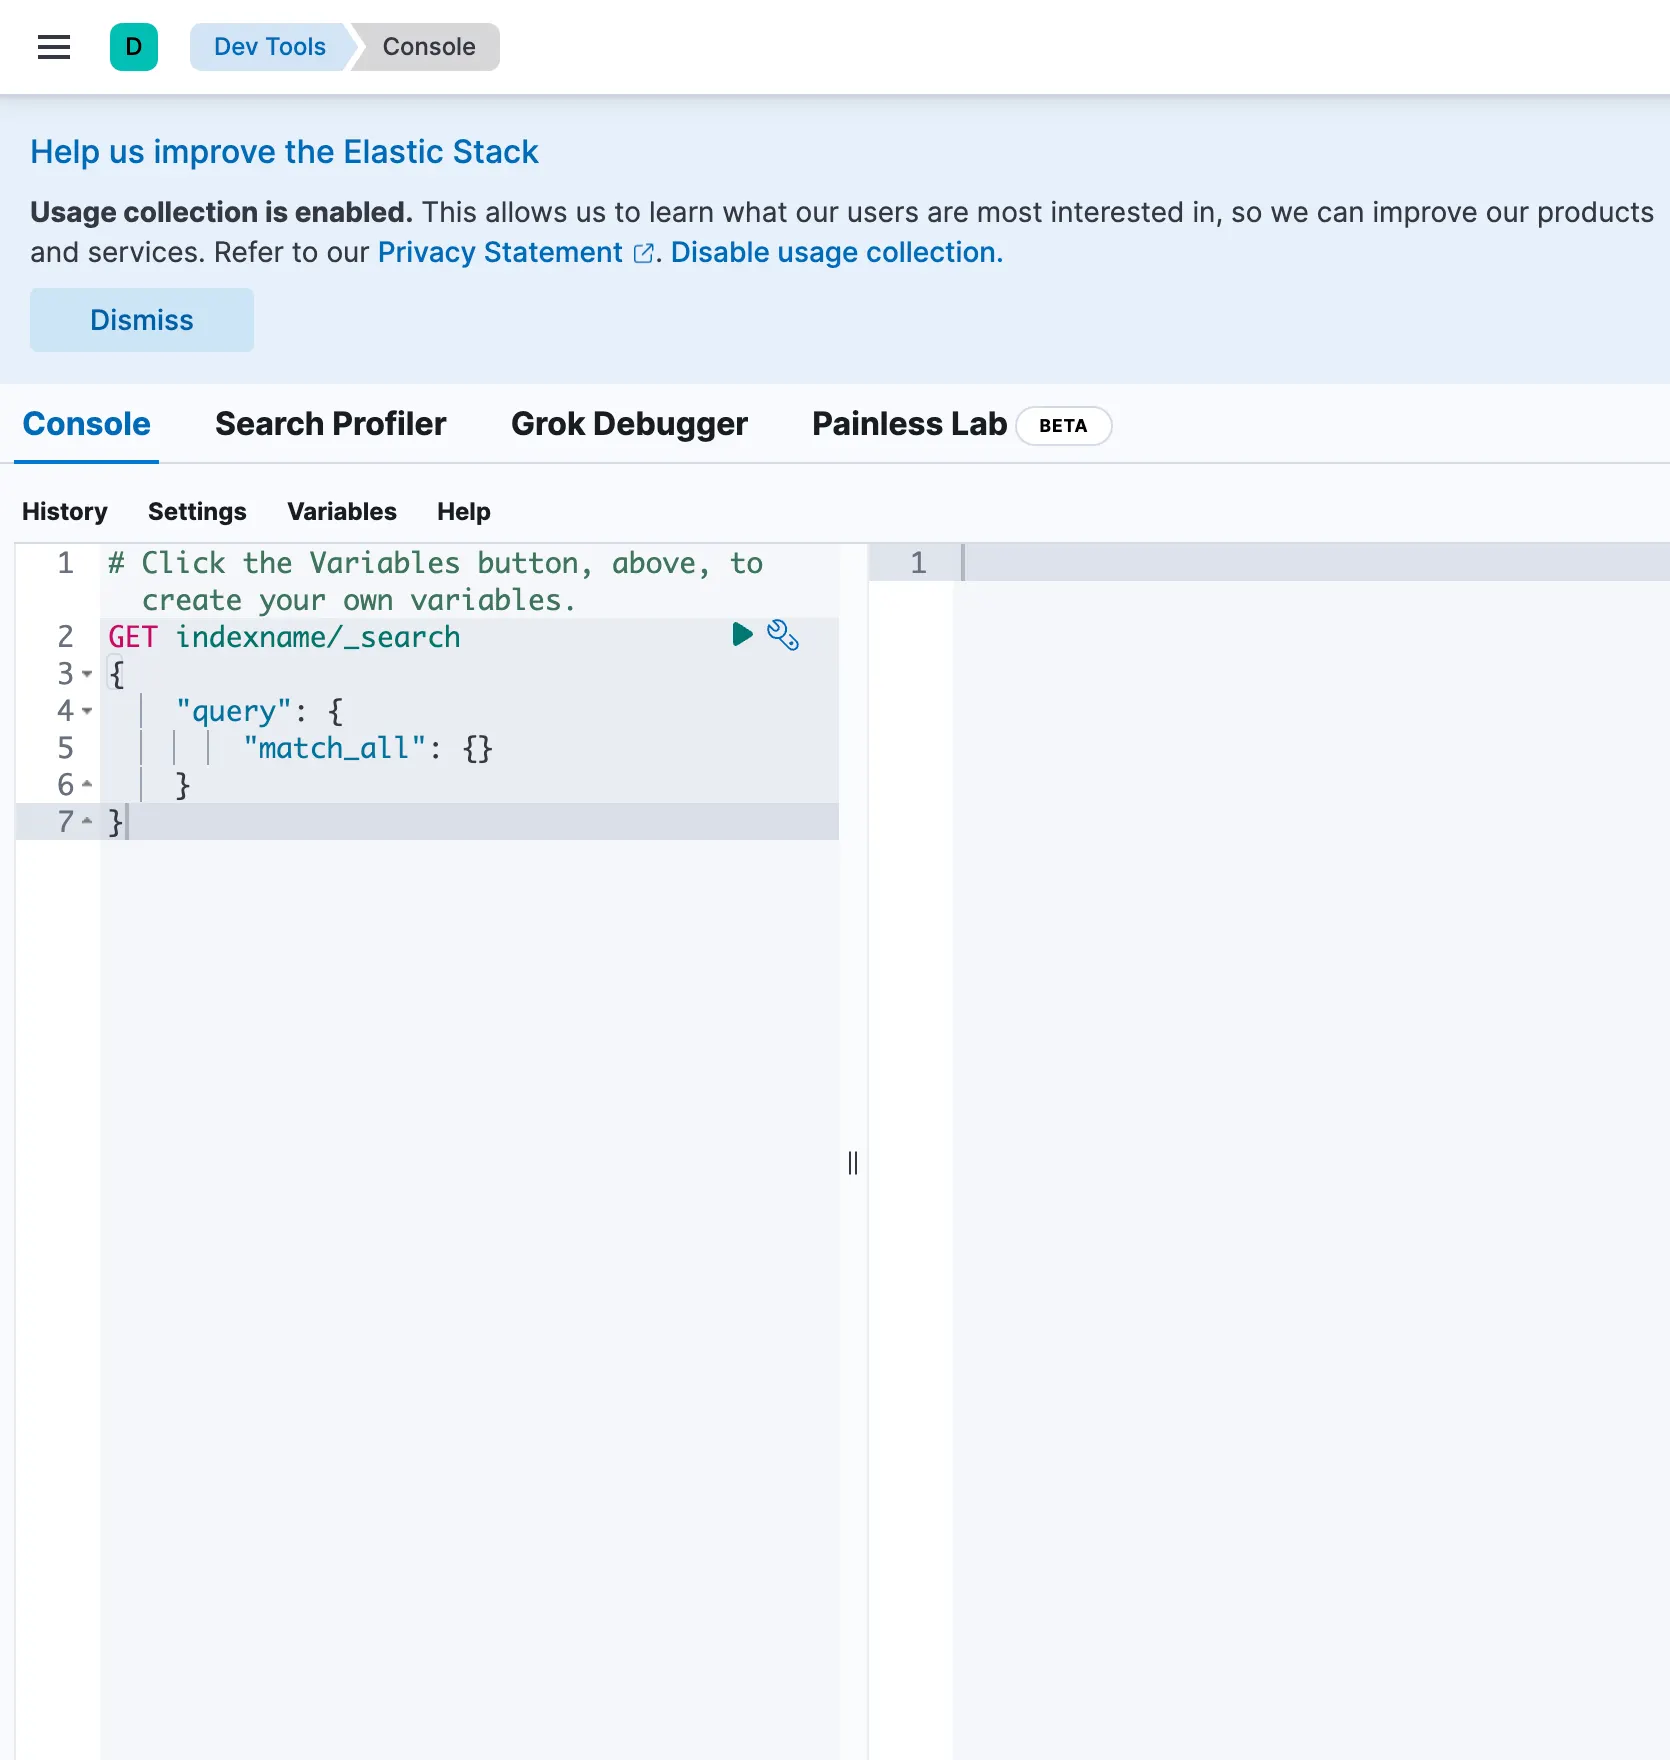Image resolution: width=1670 pixels, height=1760 pixels.
Task: Toggle fold marker on line 6
Action: point(87,784)
